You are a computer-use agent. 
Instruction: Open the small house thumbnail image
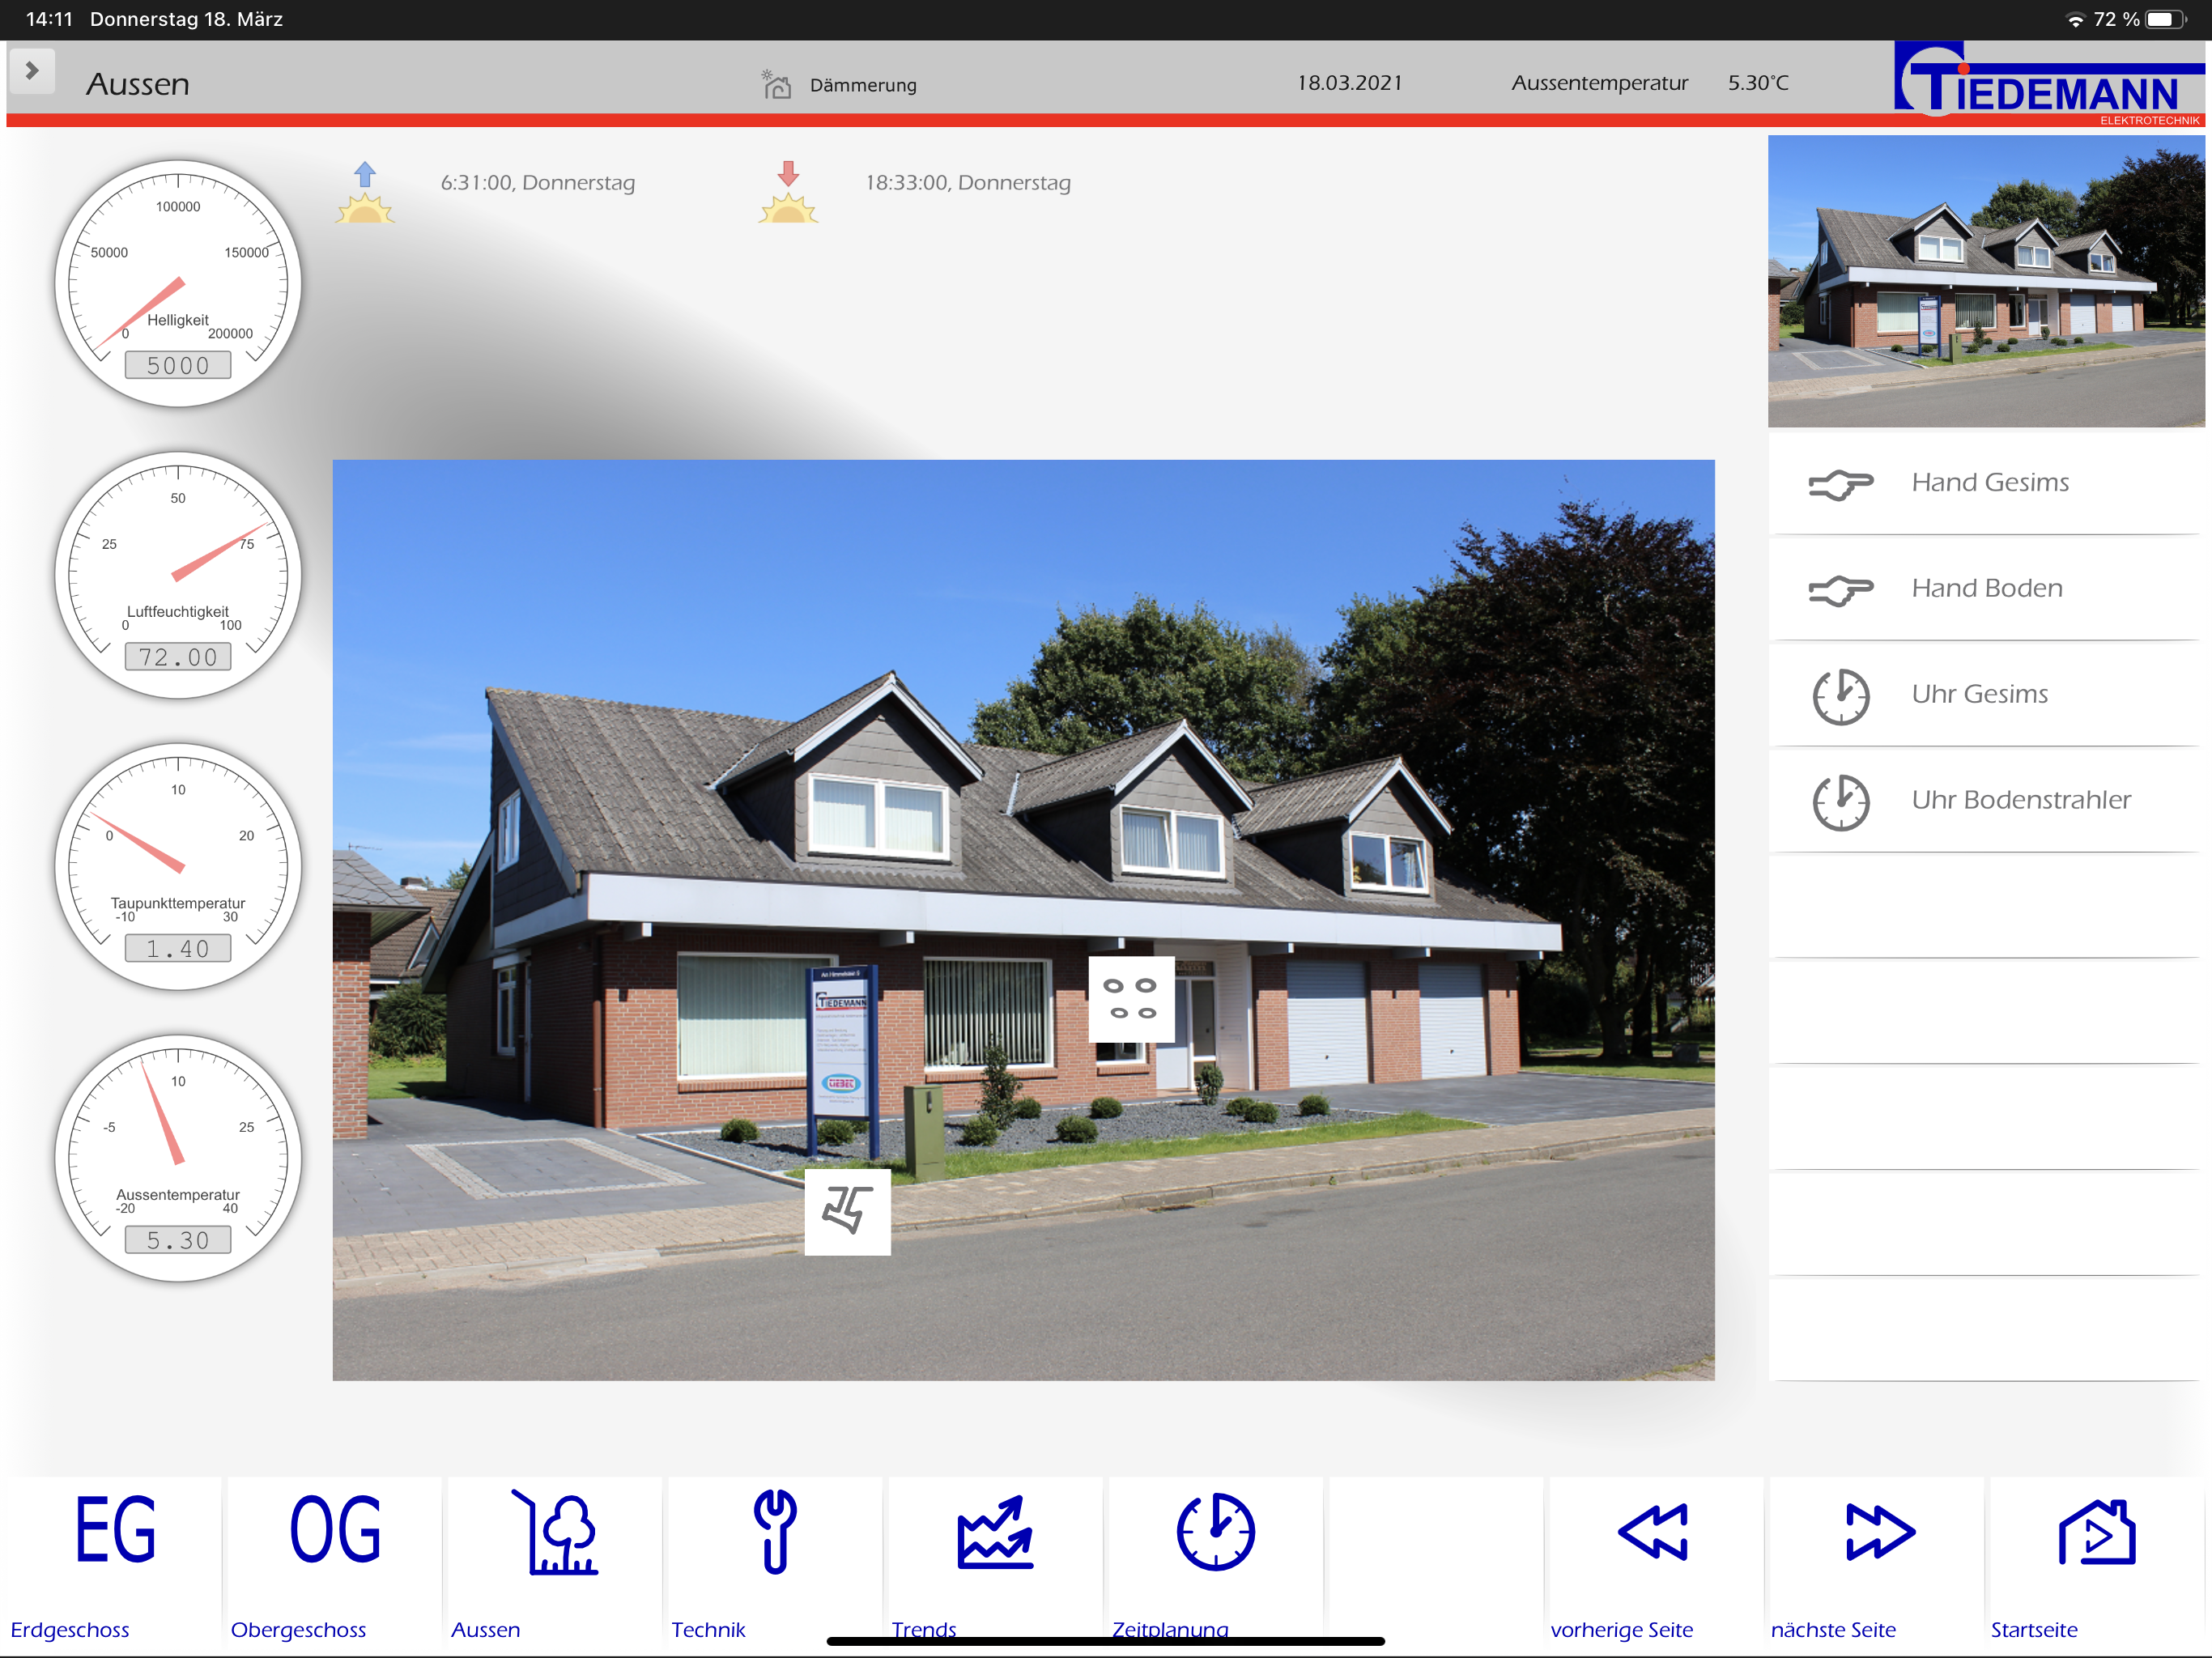coord(1986,281)
